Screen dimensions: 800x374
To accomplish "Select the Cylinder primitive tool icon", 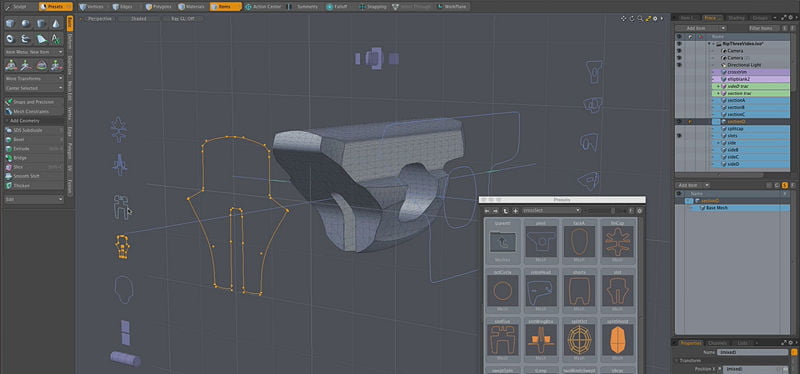I will click(x=41, y=23).
